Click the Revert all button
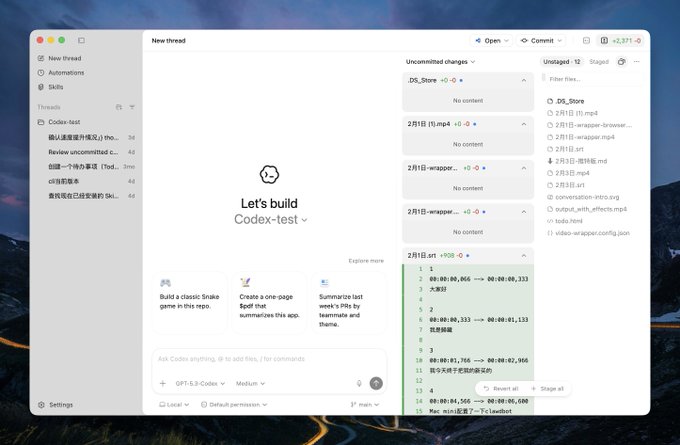The image size is (680, 445). coord(500,388)
